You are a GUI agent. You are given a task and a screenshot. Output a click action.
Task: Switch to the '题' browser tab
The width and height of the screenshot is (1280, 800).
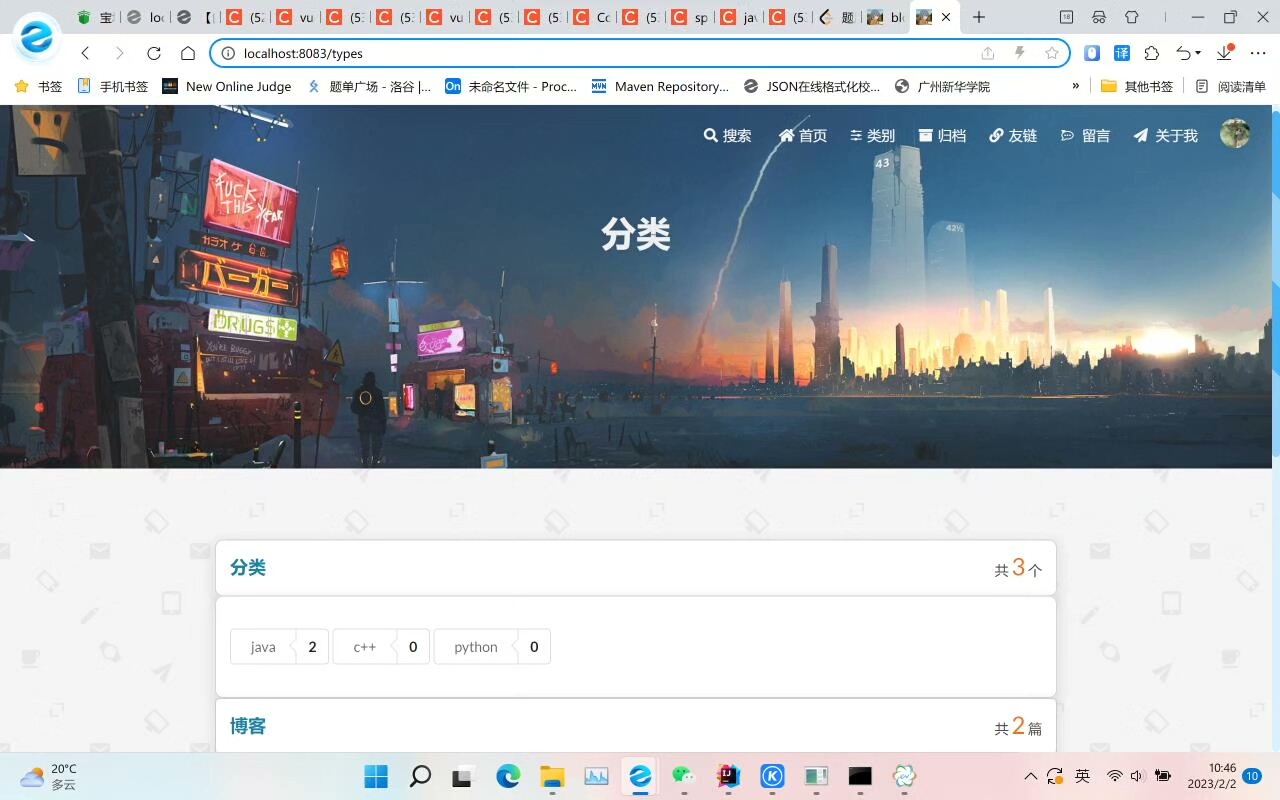pyautogui.click(x=838, y=17)
